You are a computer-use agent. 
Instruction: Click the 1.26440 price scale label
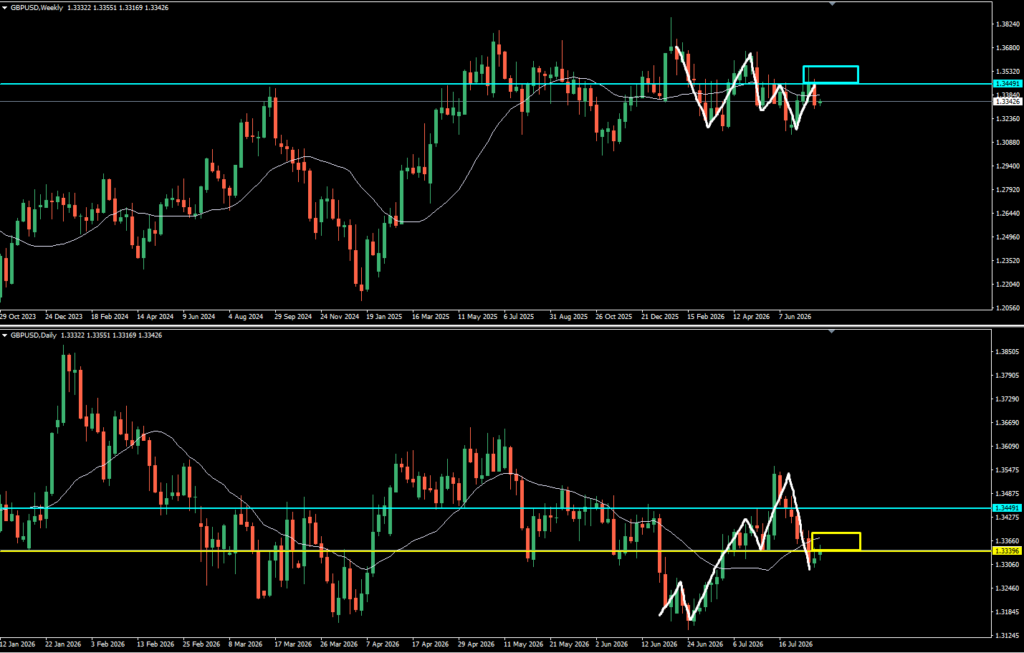[x=1009, y=214]
